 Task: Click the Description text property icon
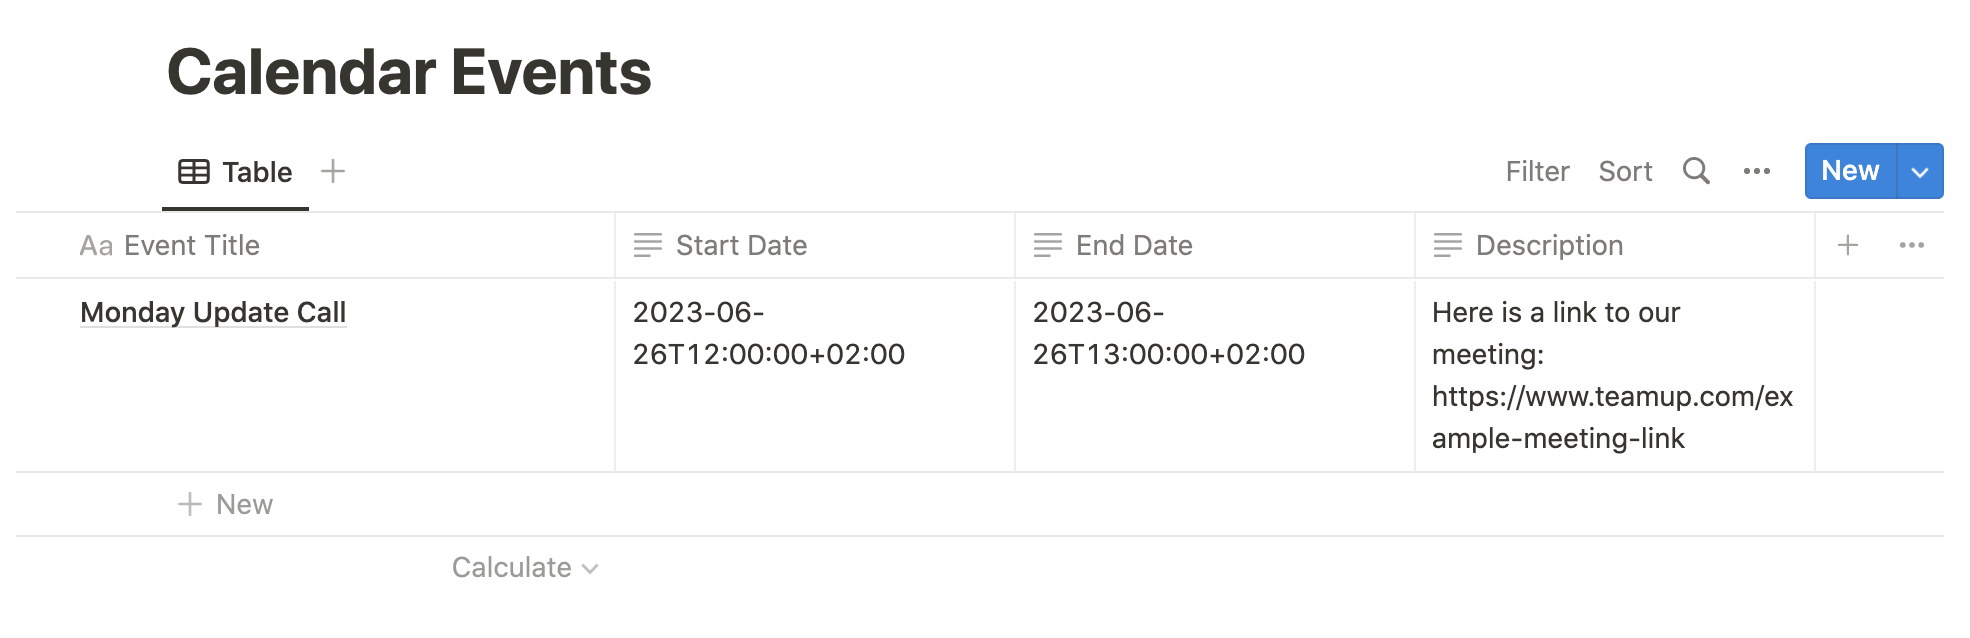[x=1448, y=245]
